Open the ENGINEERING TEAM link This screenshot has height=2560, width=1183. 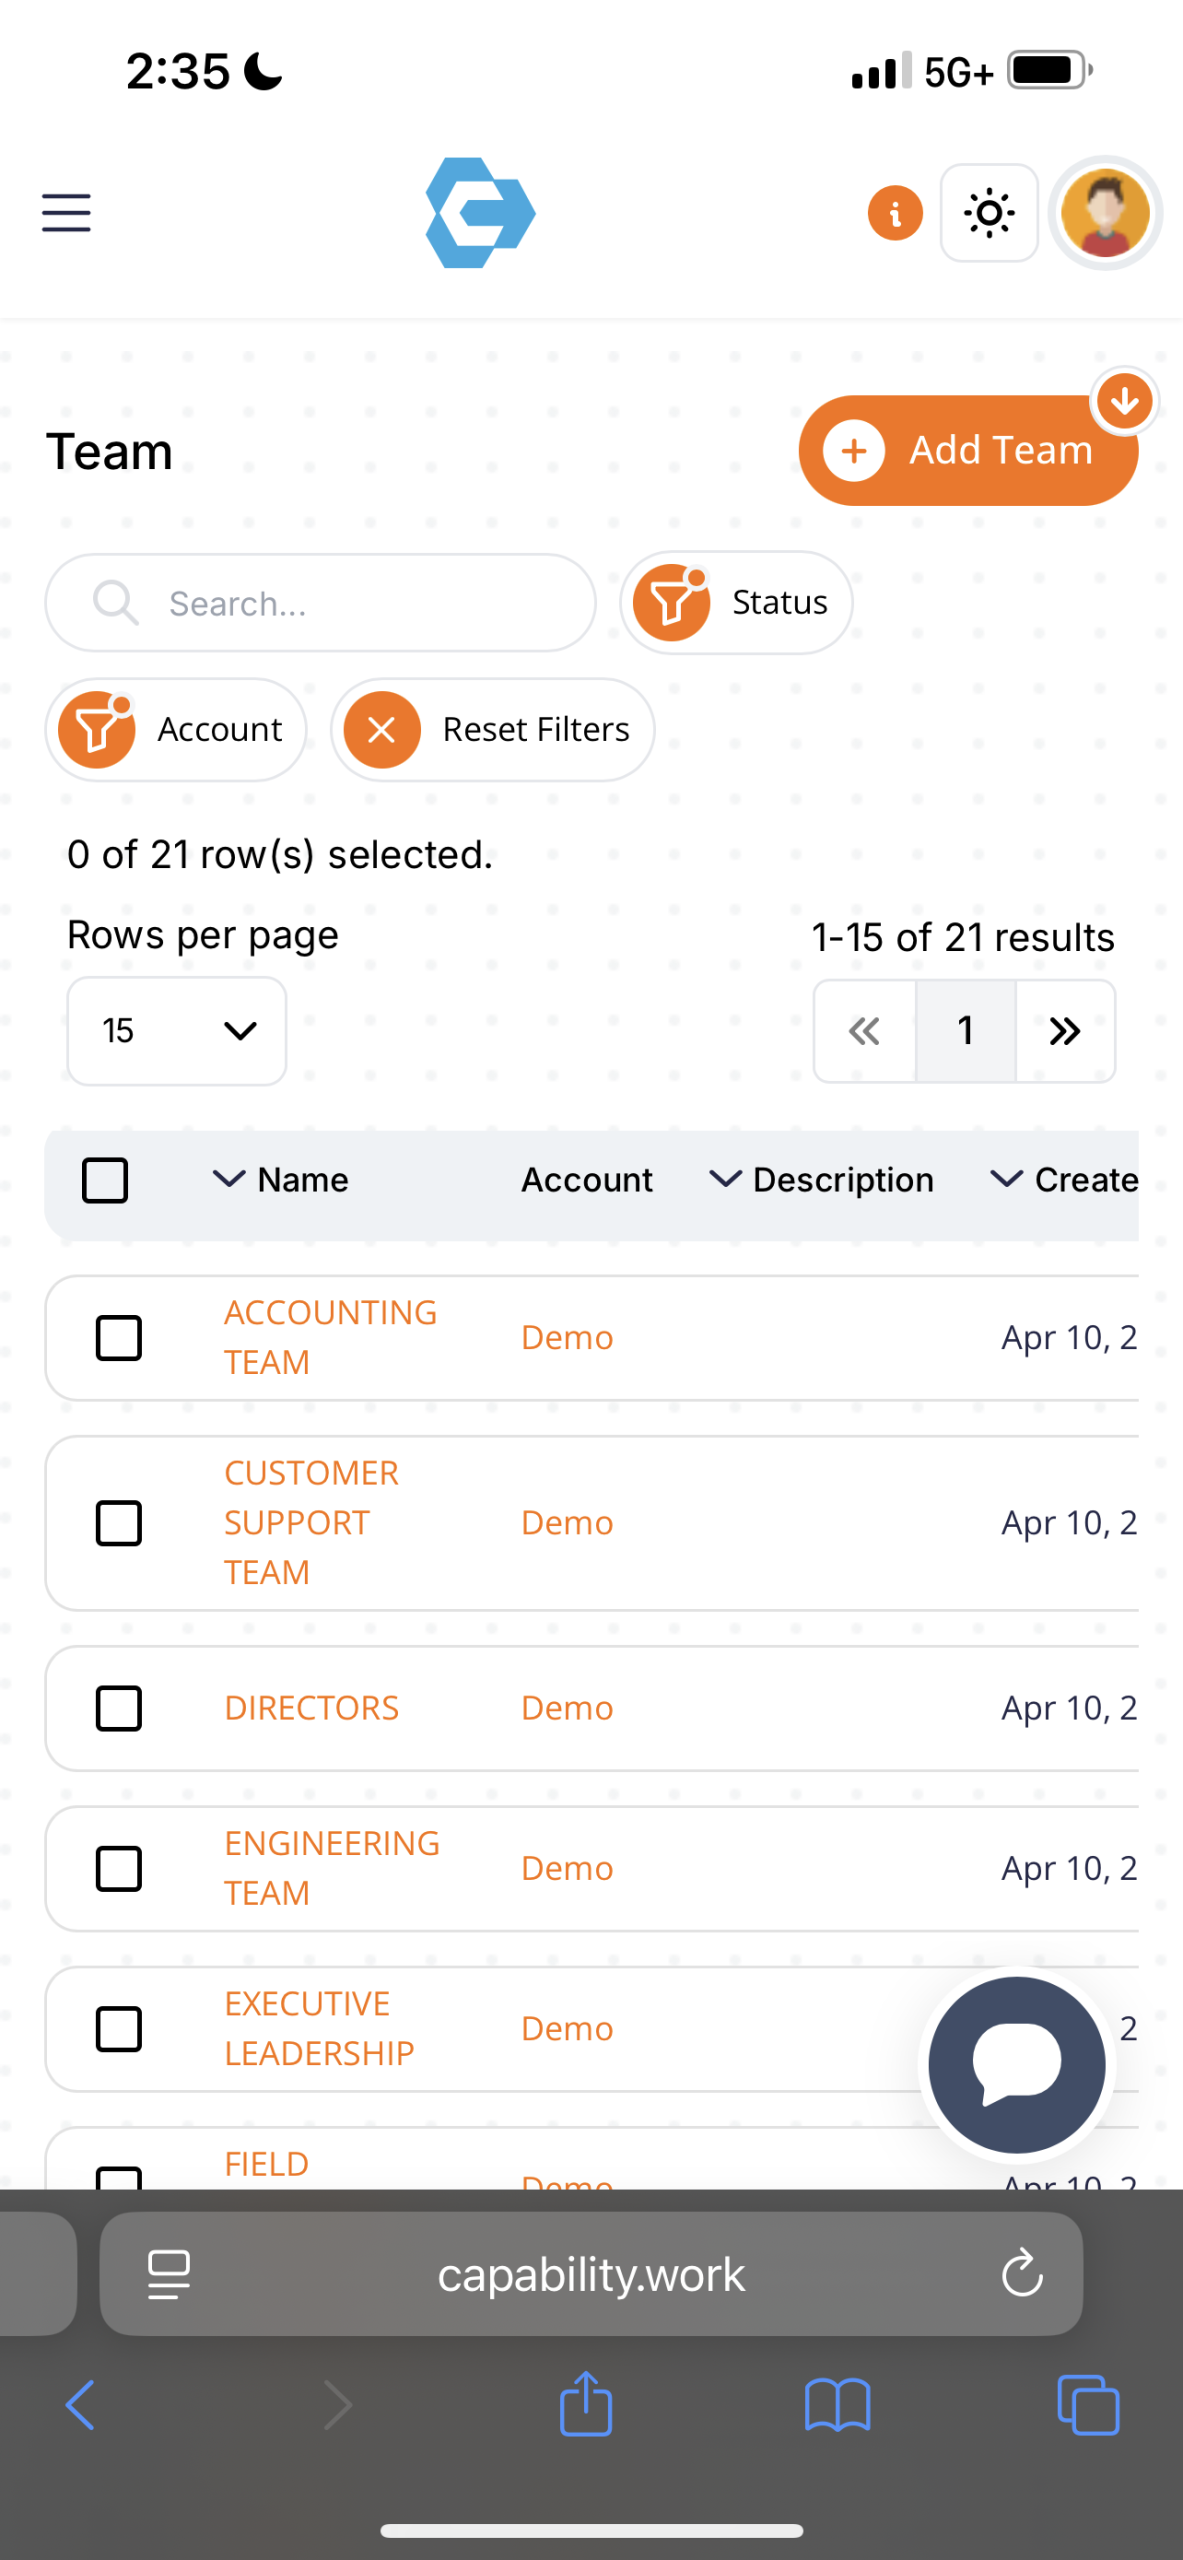tap(331, 1867)
